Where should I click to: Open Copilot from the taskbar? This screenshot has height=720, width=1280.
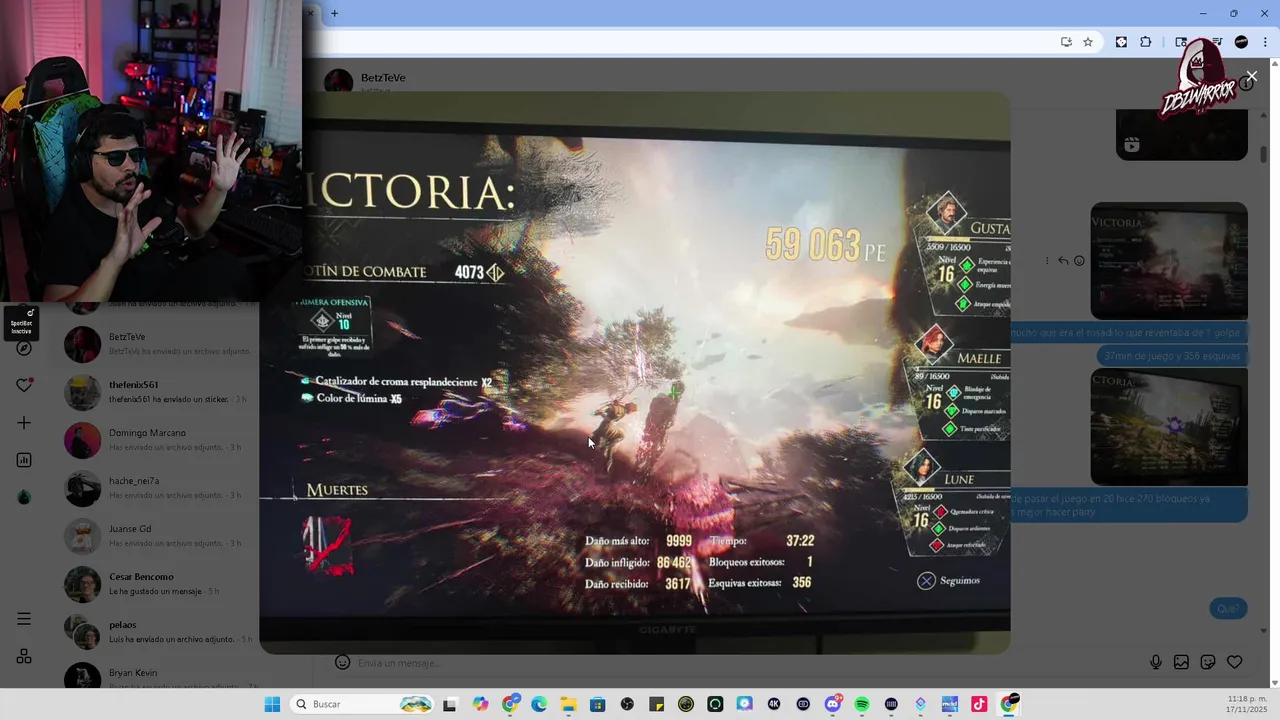click(x=481, y=704)
